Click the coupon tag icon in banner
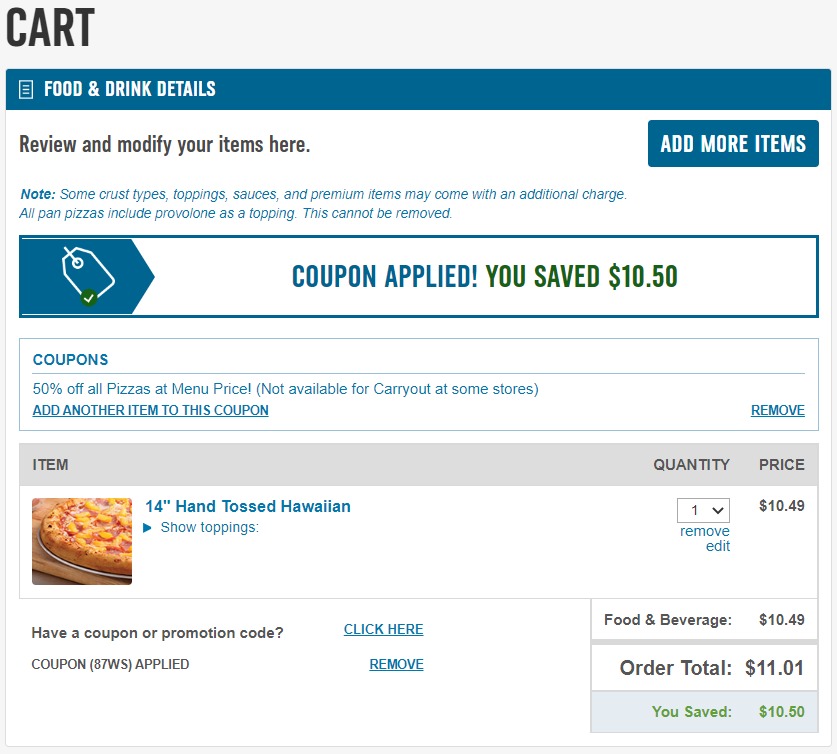Image resolution: width=837 pixels, height=754 pixels. pos(88,275)
